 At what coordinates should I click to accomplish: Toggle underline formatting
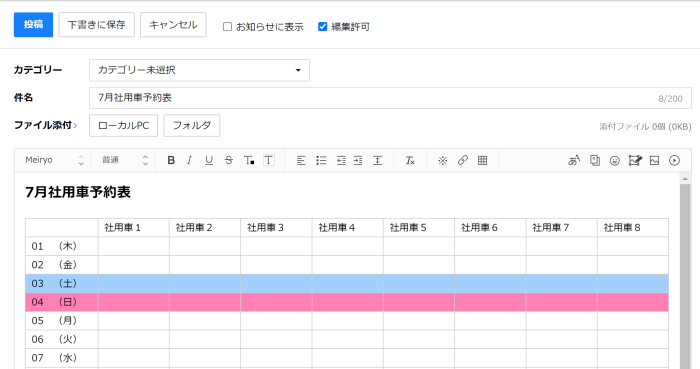[x=209, y=160]
